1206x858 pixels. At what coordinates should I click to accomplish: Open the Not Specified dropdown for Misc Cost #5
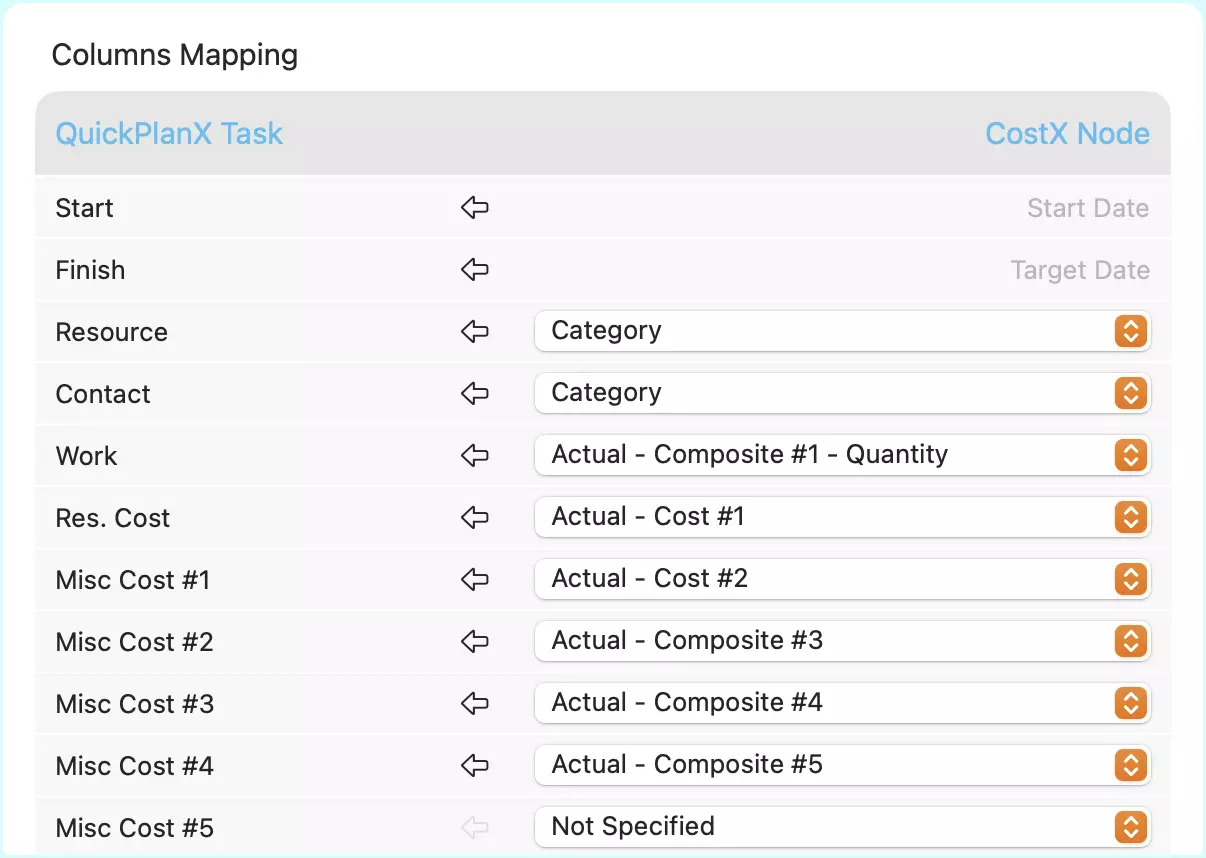click(x=843, y=828)
